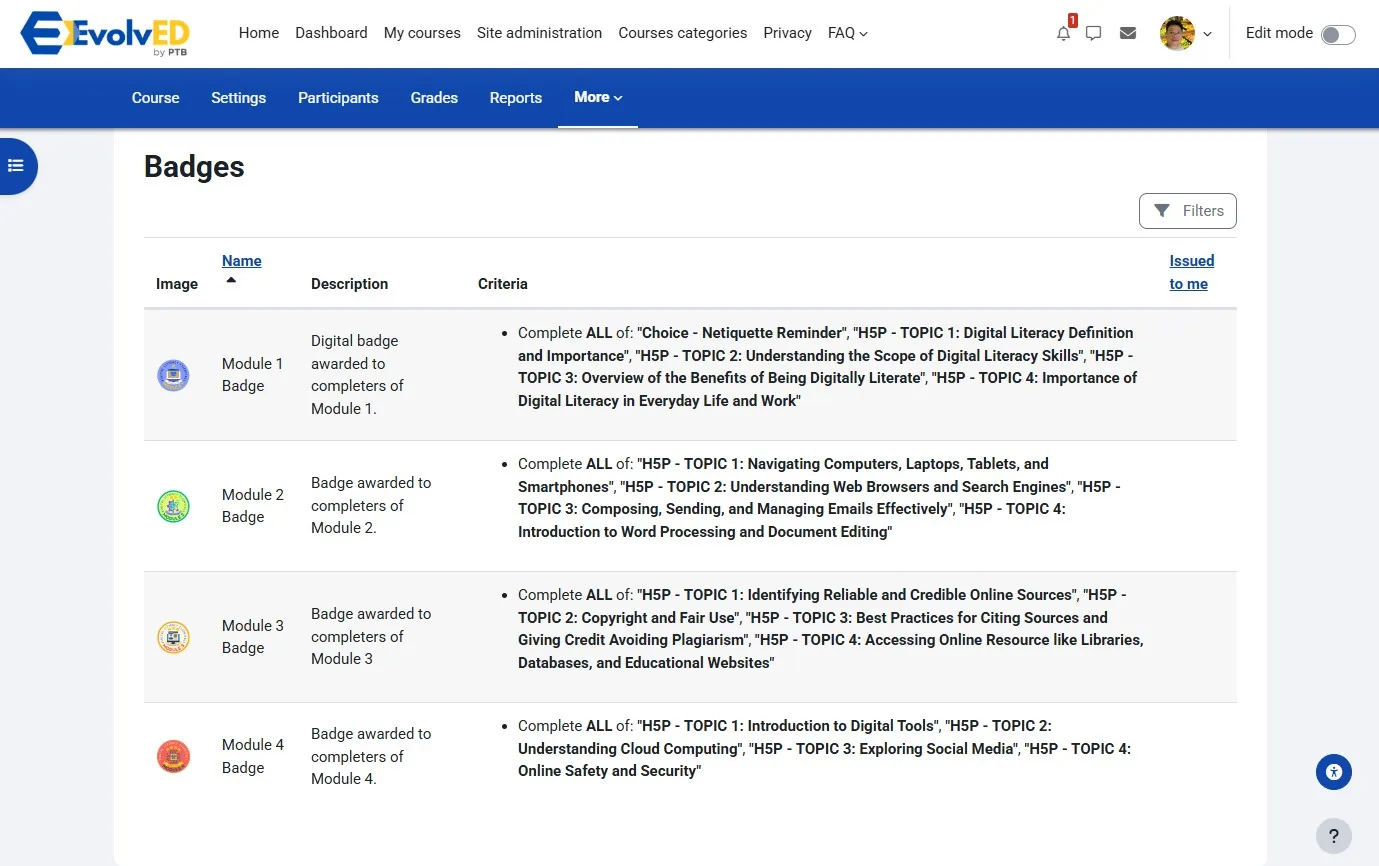Open the chat bubble messaging icon
Image resolution: width=1379 pixels, height=866 pixels.
tap(1094, 33)
